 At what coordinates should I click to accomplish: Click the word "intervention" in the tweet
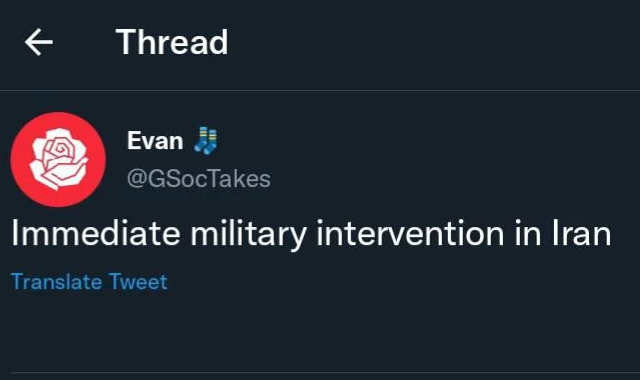click(410, 233)
